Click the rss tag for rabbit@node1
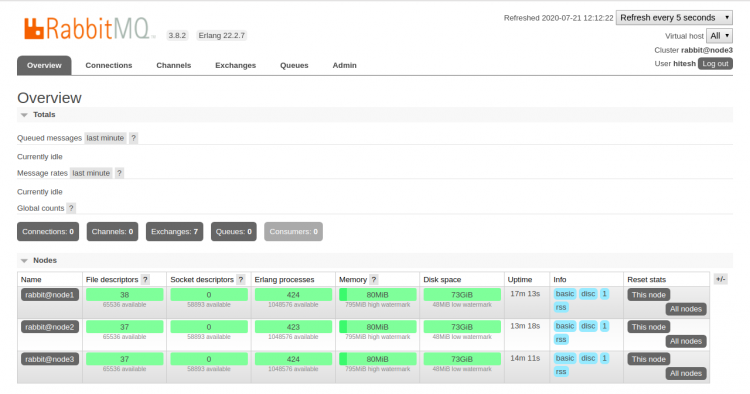The width and height of the screenshot is (750, 394). pyautogui.click(x=561, y=307)
